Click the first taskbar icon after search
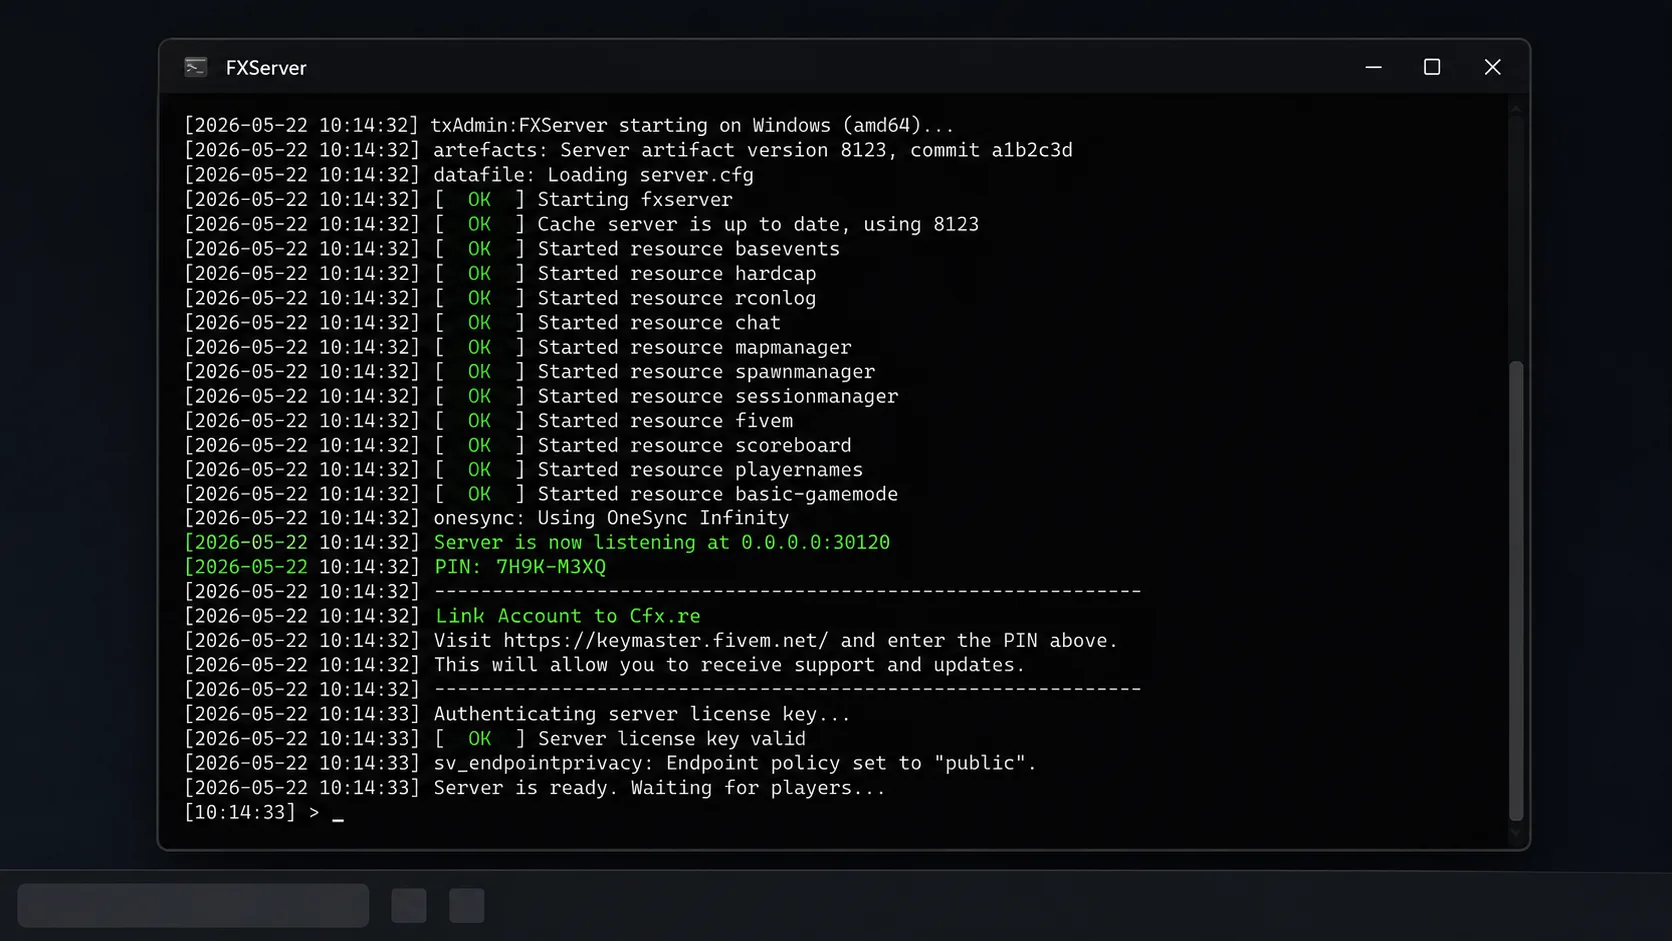The width and height of the screenshot is (1672, 941). (409, 905)
